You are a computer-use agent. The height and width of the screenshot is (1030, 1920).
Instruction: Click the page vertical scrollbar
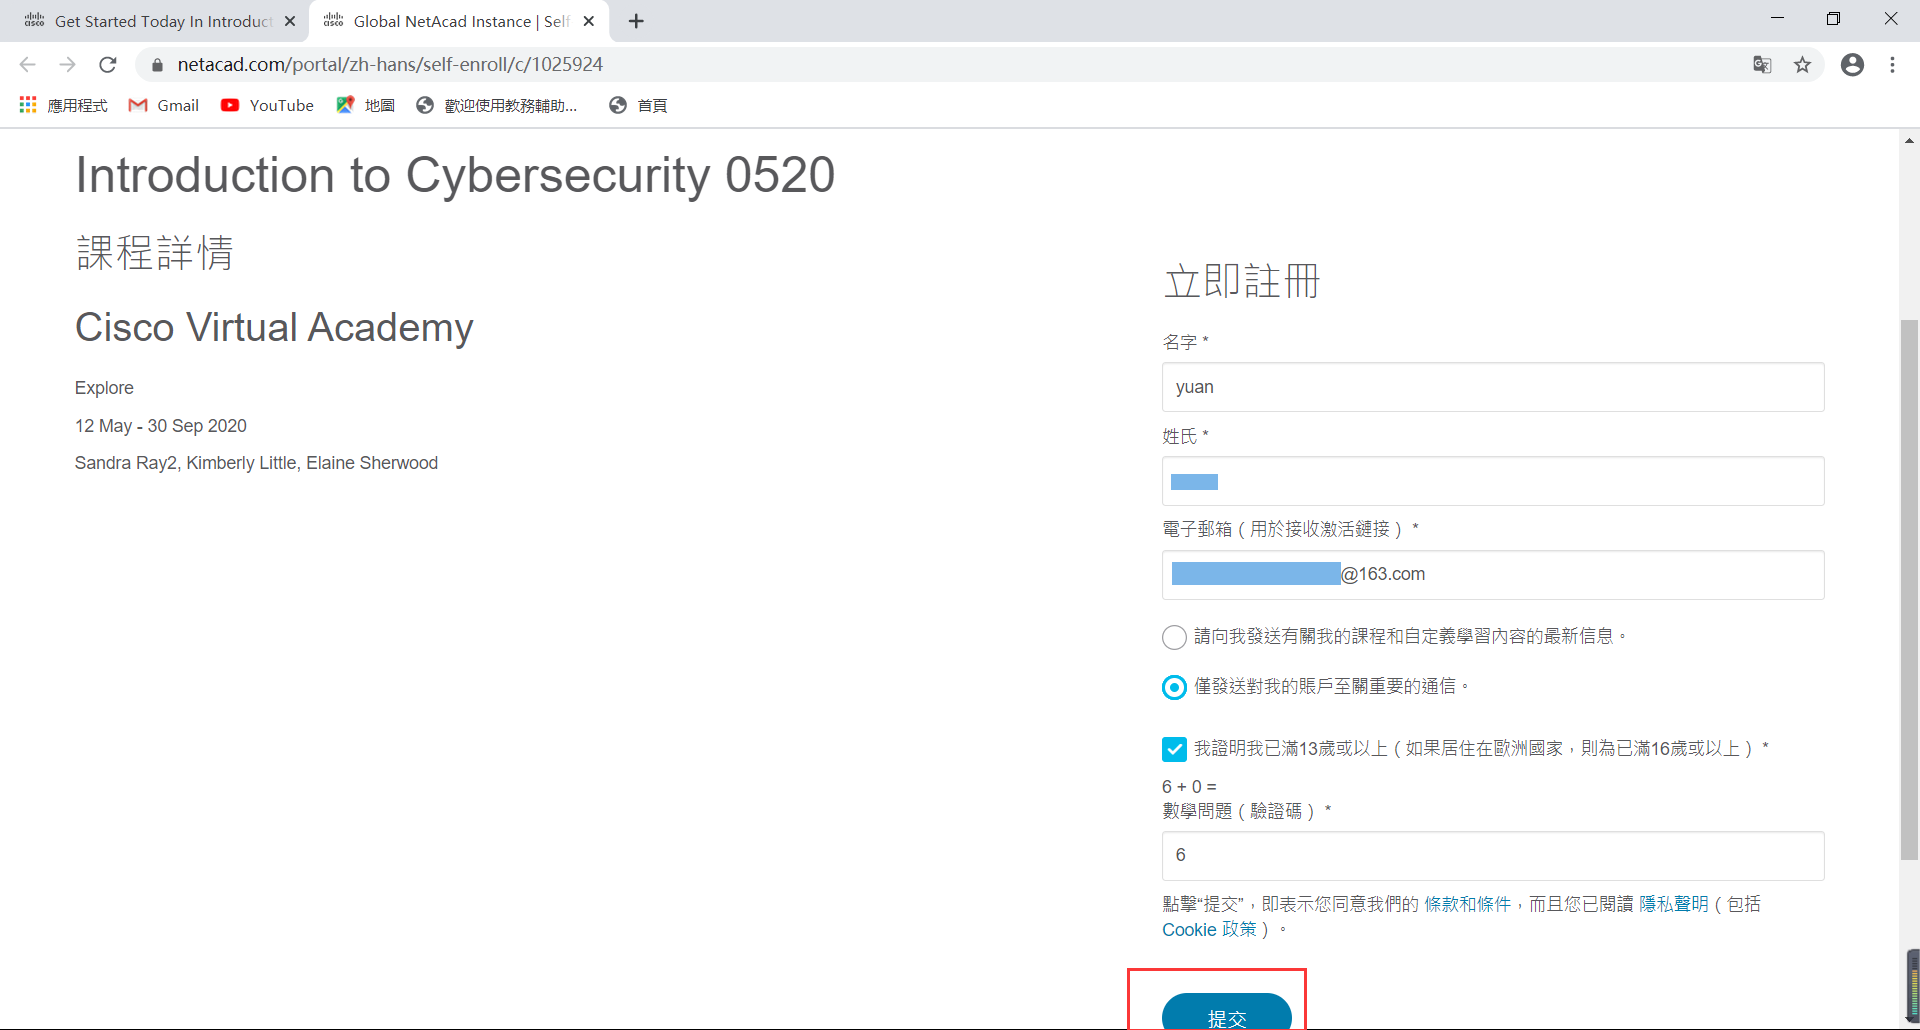[1909, 590]
